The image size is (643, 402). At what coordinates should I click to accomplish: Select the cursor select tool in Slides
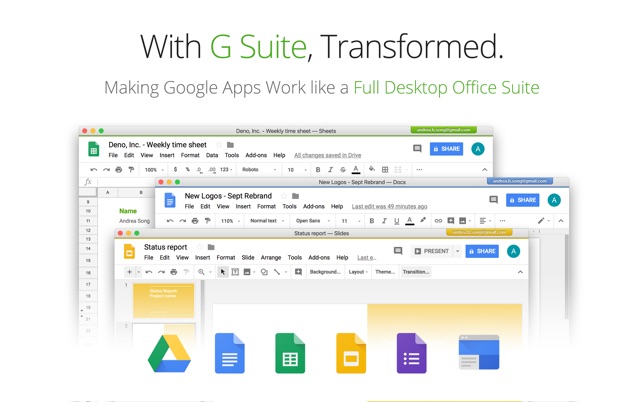(223, 272)
